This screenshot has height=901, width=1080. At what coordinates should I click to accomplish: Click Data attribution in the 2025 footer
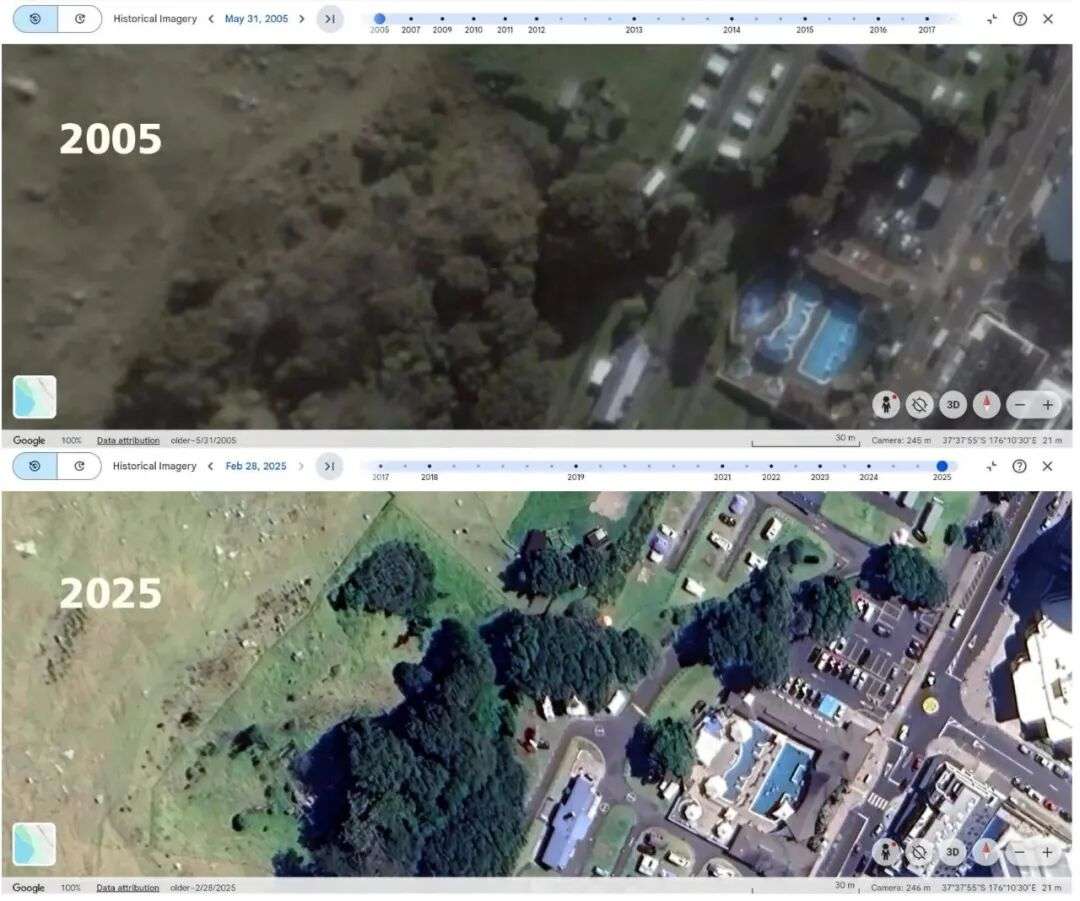pos(128,887)
